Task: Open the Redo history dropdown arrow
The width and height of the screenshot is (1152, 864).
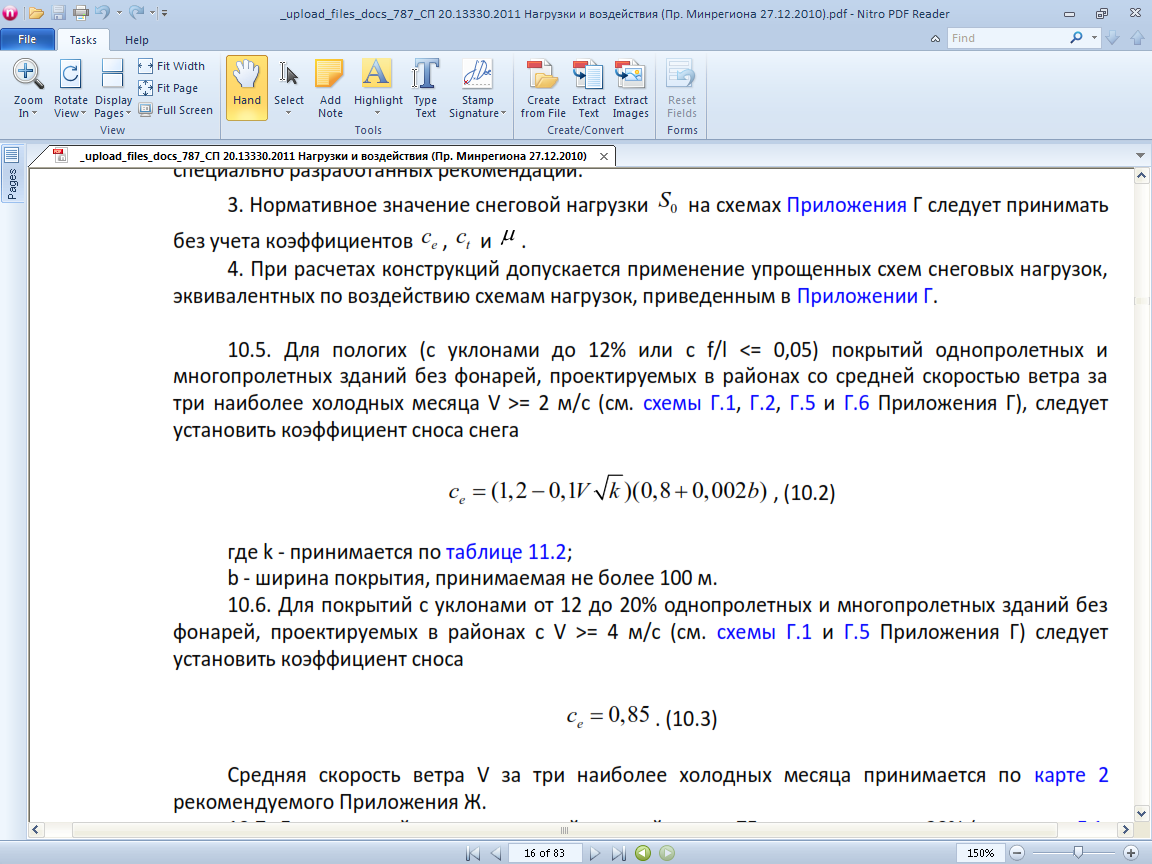Action: [152, 13]
